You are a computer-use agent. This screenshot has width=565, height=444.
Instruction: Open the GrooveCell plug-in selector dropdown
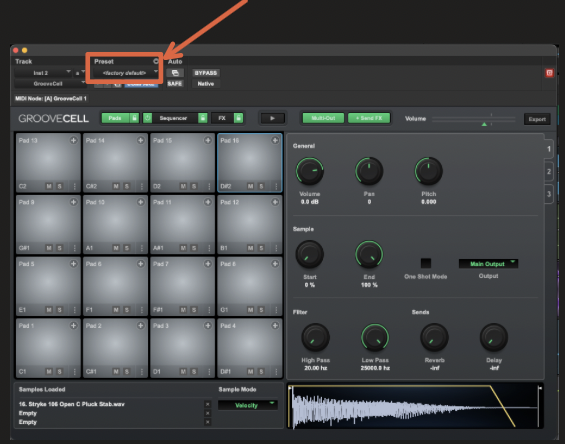50,84
